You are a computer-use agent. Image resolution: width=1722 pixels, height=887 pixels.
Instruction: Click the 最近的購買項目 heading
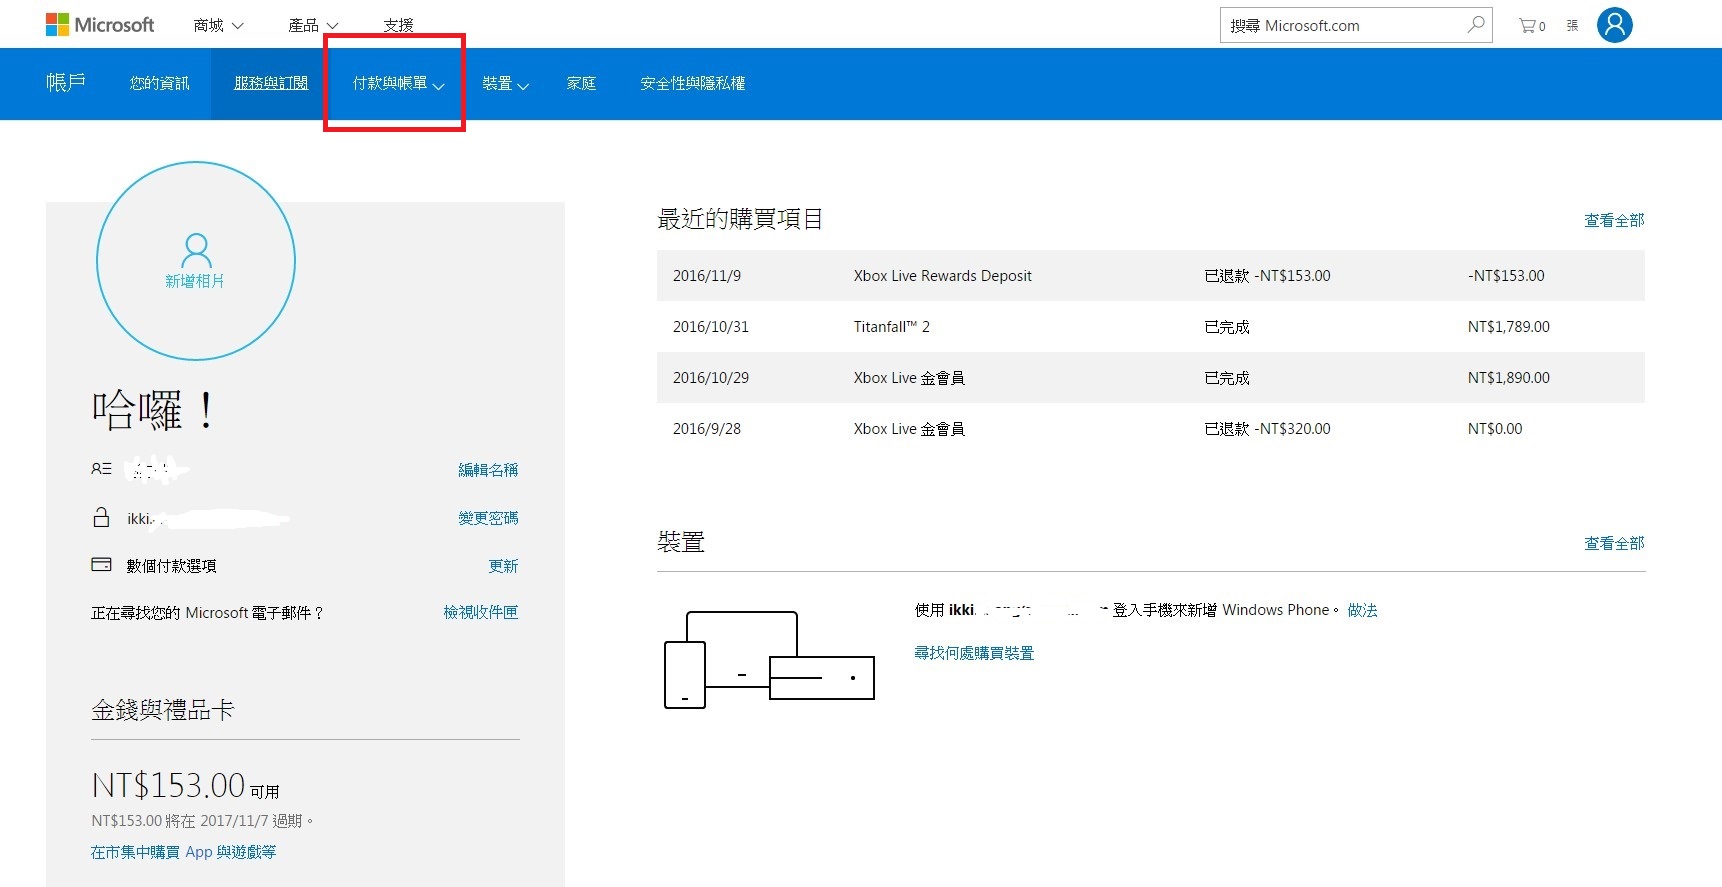coord(740,219)
